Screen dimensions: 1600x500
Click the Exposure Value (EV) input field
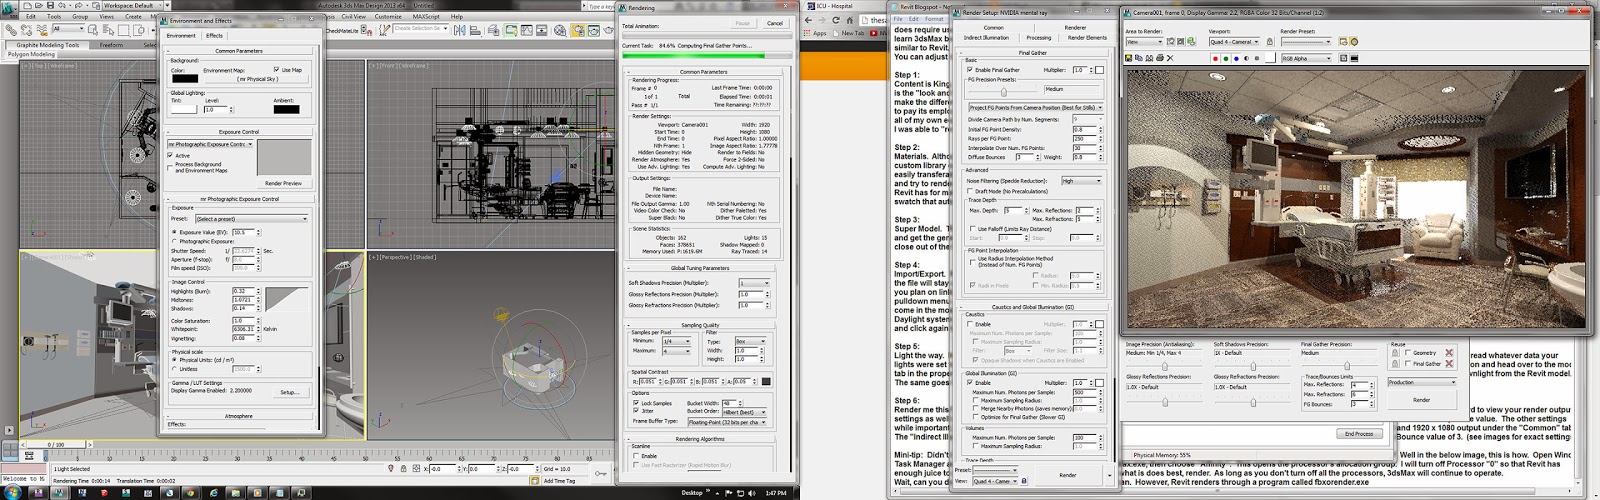click(241, 232)
